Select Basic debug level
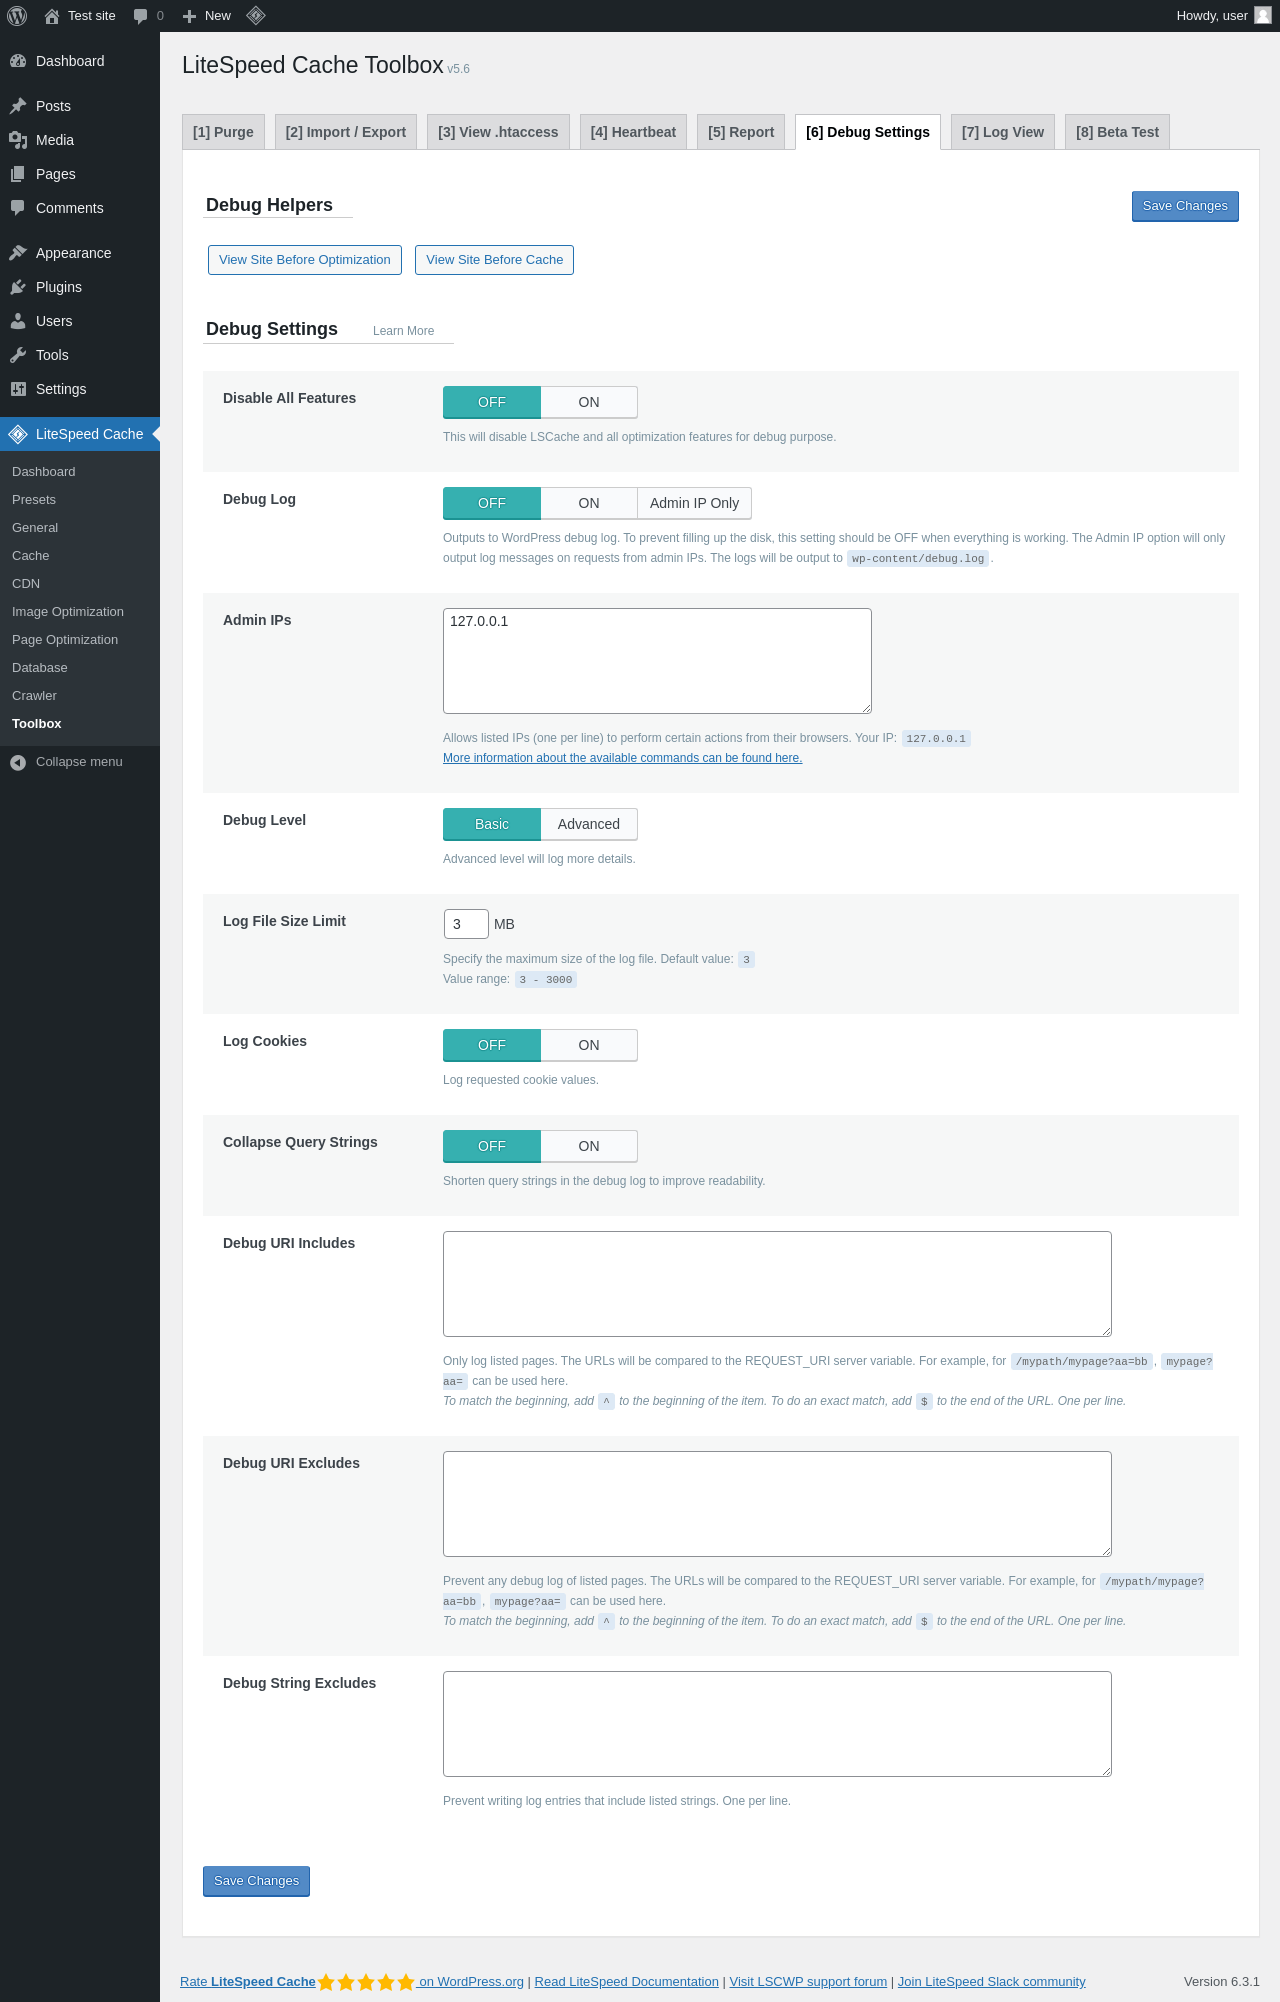The height and width of the screenshot is (2002, 1280). tap(492, 824)
